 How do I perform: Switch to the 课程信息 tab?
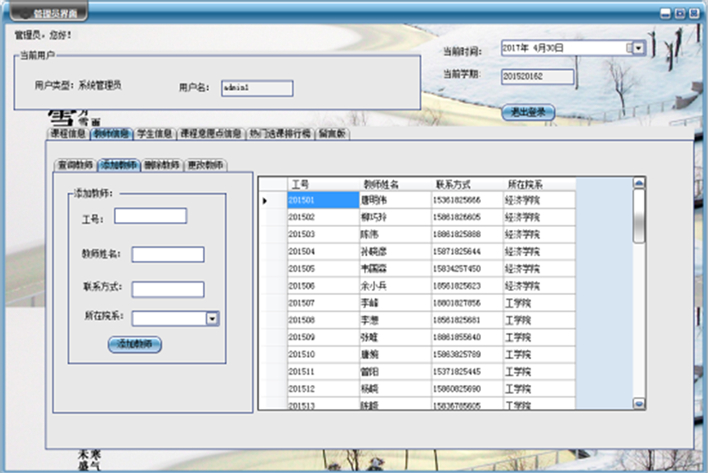click(67, 133)
